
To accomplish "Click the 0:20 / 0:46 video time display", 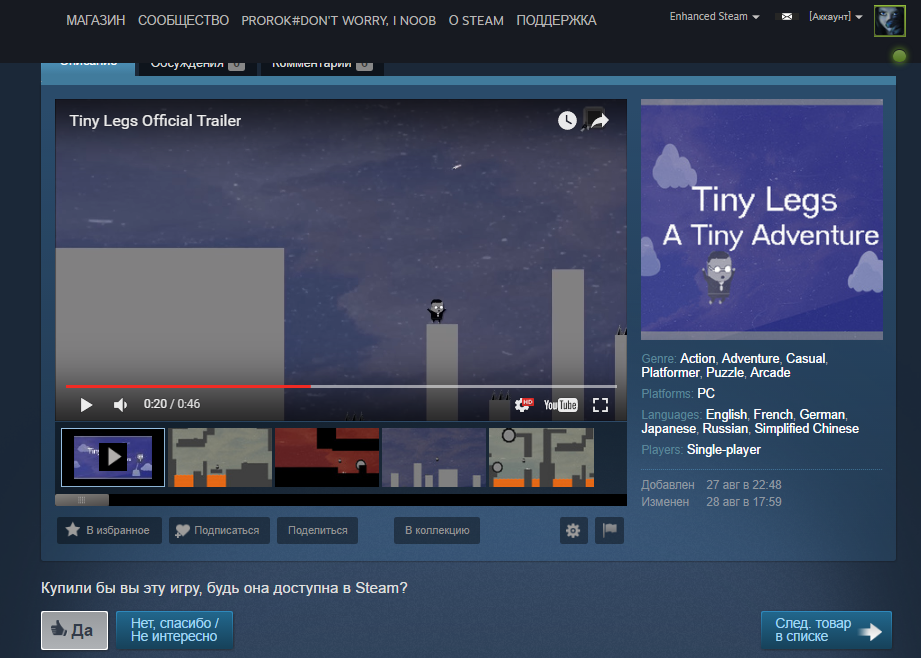I will click(172, 404).
